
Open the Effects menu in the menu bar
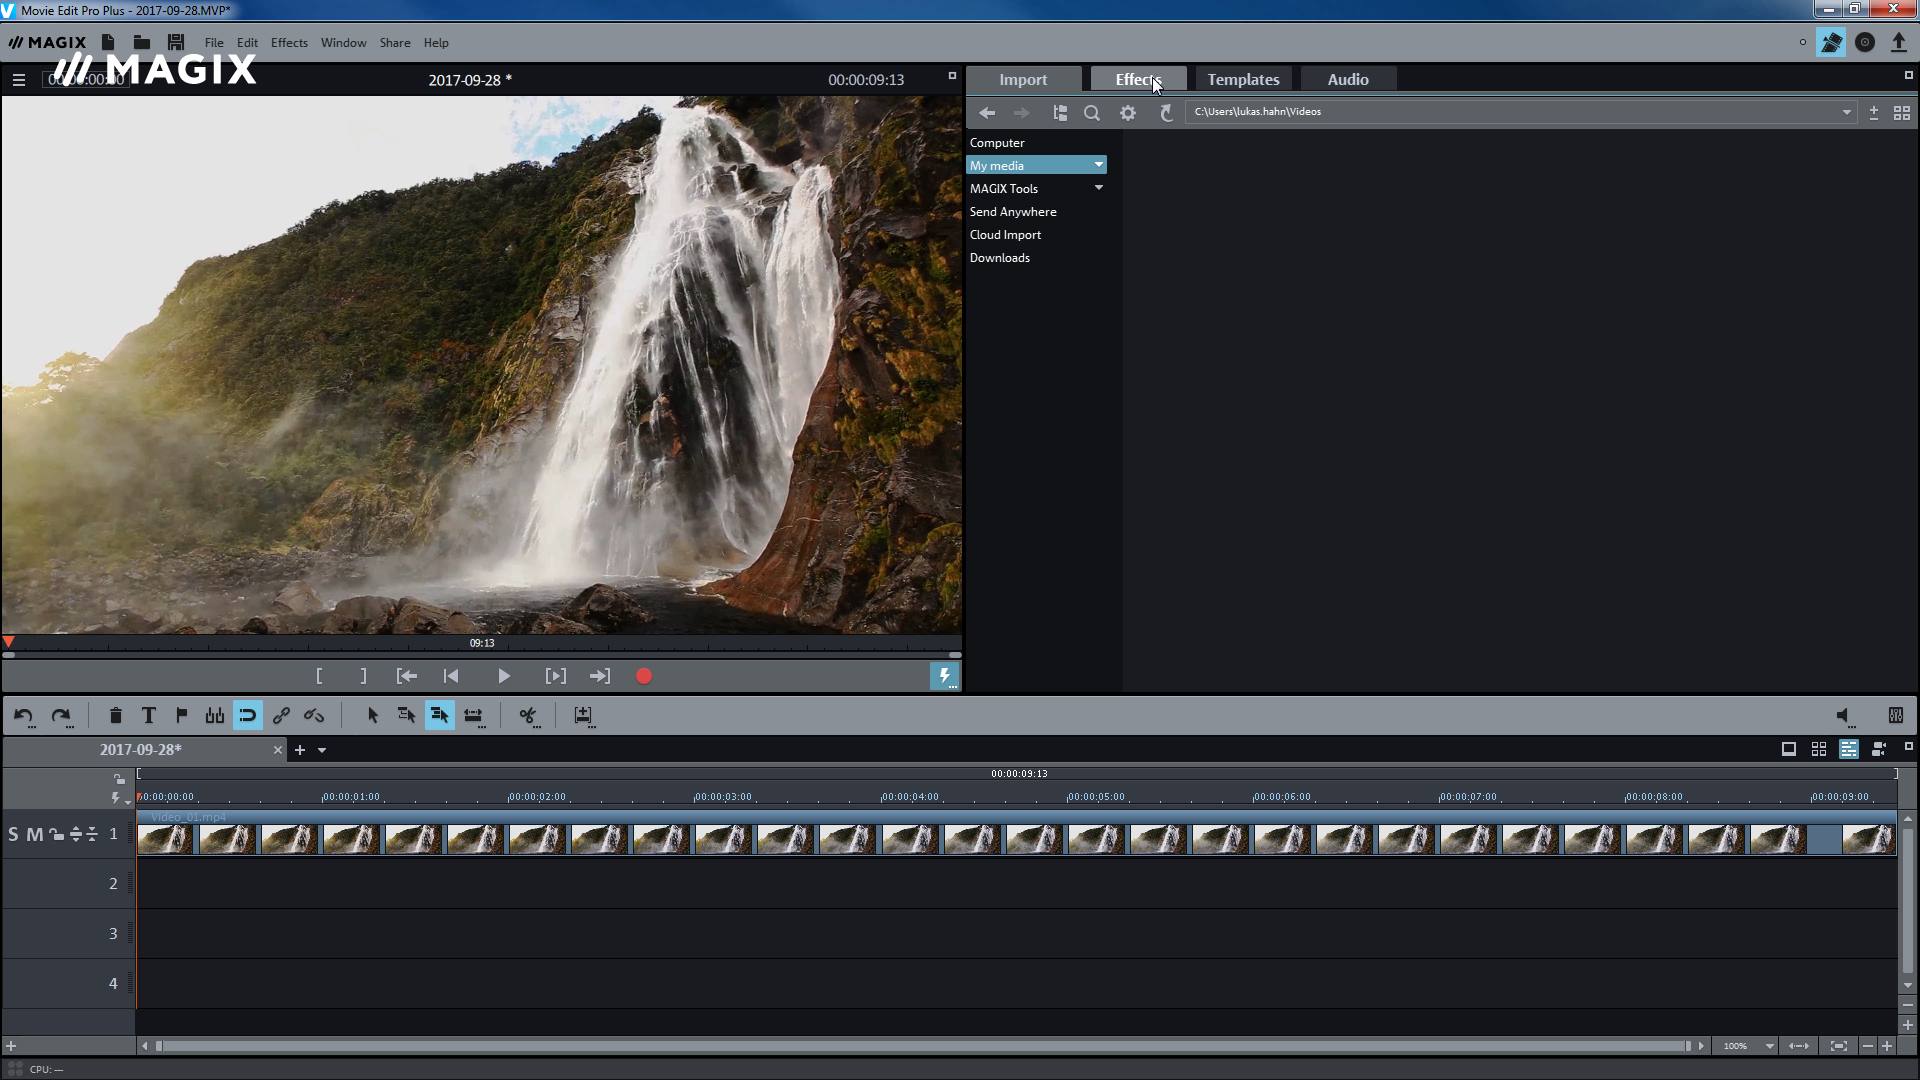click(x=288, y=42)
